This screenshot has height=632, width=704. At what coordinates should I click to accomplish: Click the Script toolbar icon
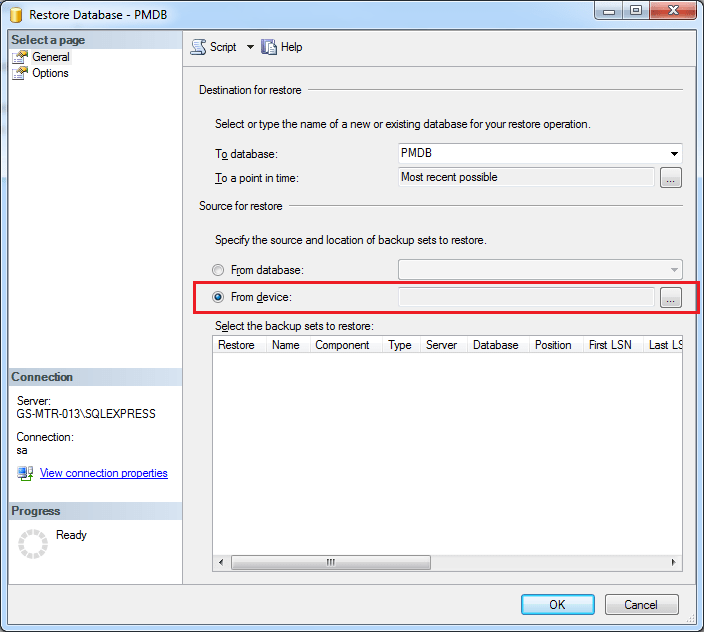click(198, 47)
